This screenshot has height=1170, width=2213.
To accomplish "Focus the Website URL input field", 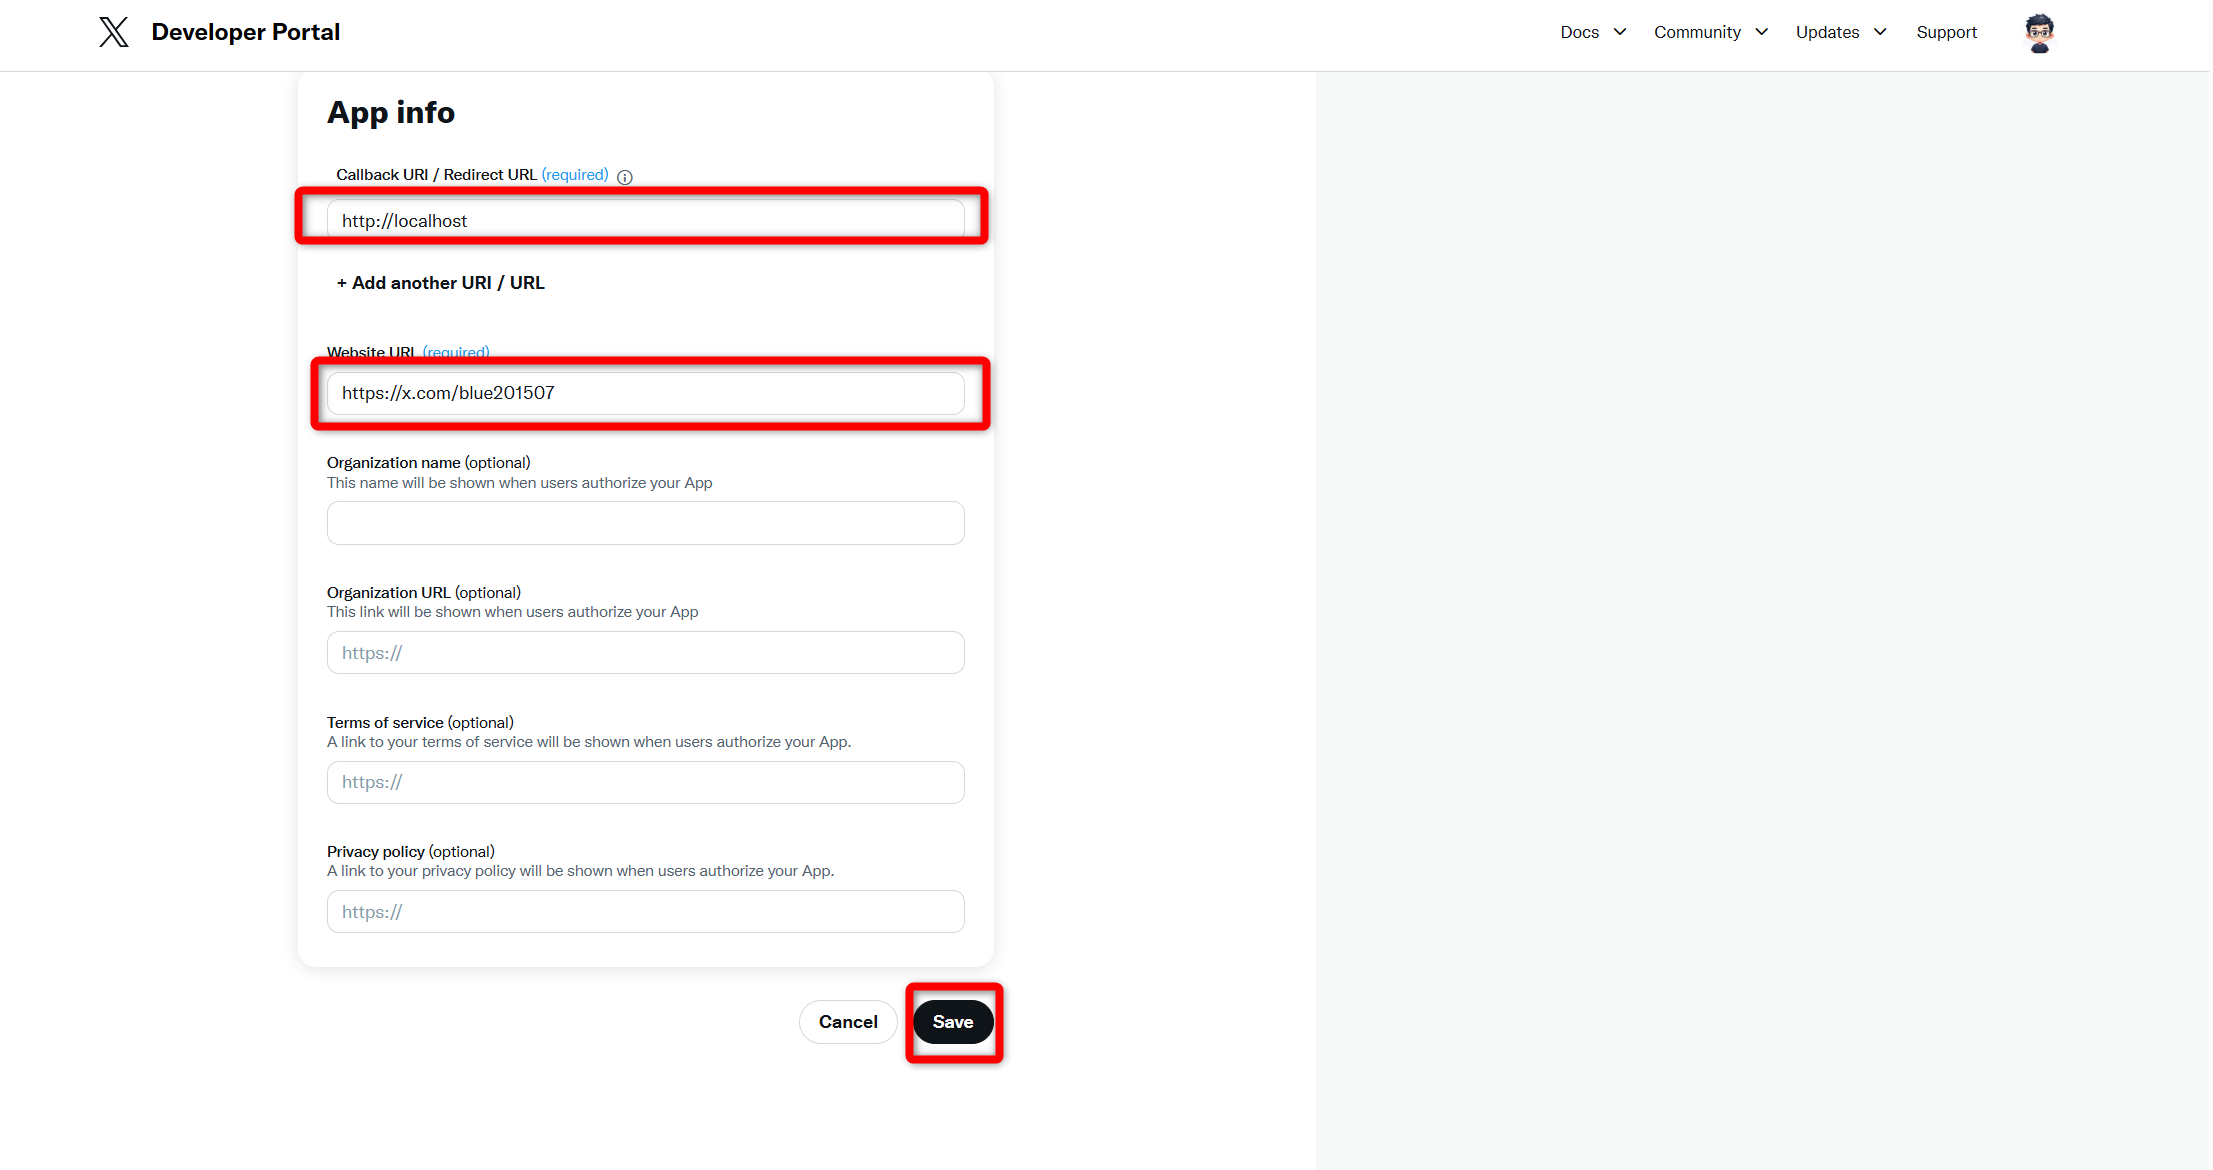I will point(646,393).
